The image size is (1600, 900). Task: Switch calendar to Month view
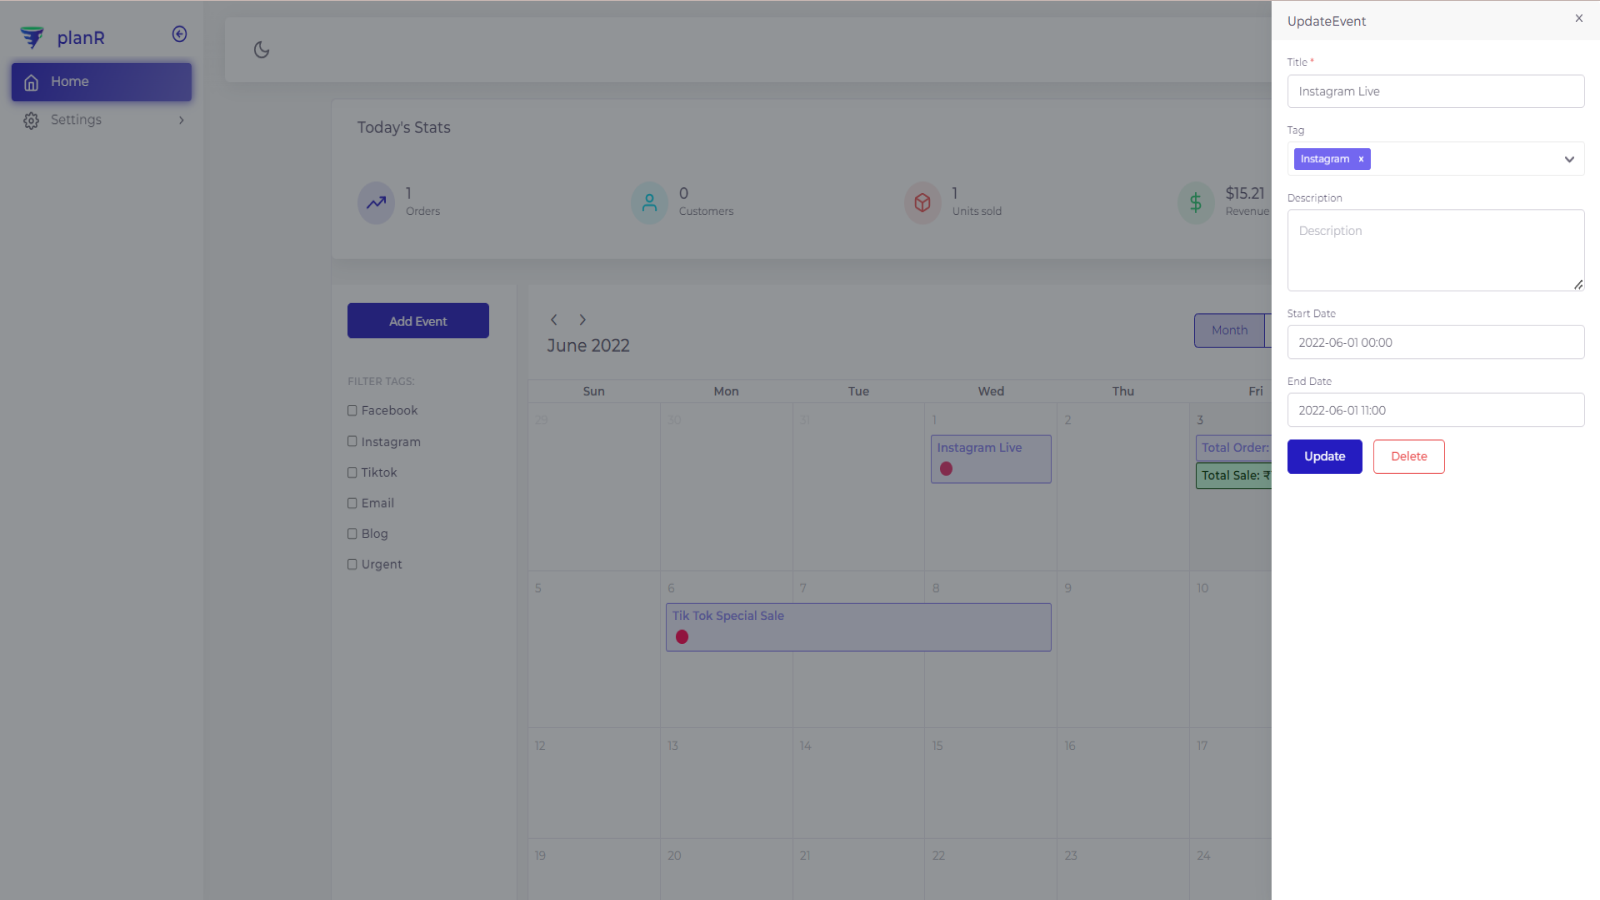click(1229, 331)
